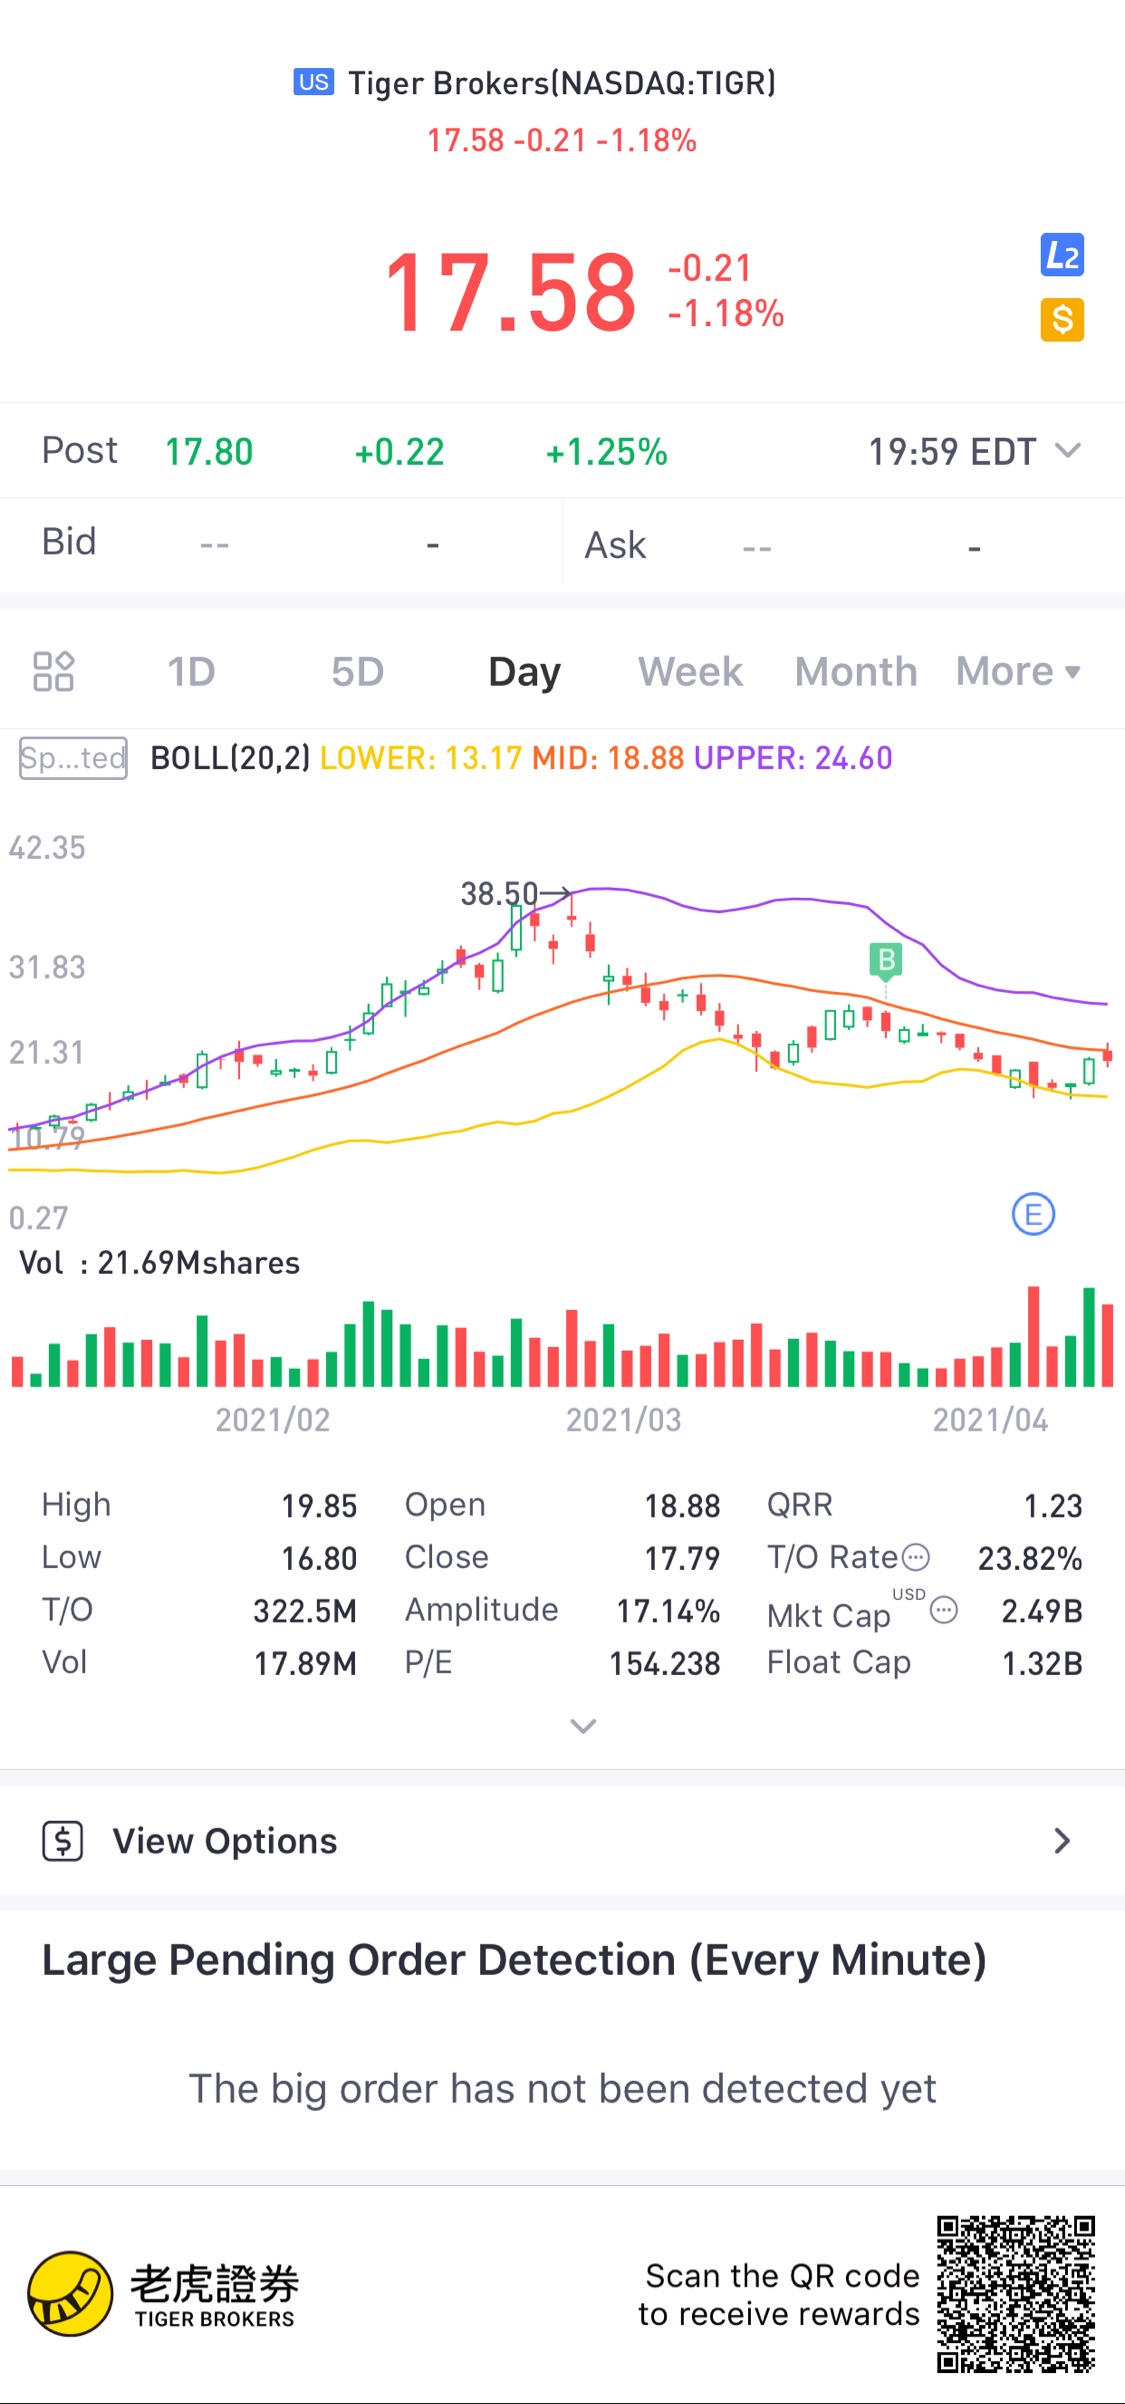The height and width of the screenshot is (2404, 1125).
Task: Open the chart layout grid icon
Action: pos(54,671)
